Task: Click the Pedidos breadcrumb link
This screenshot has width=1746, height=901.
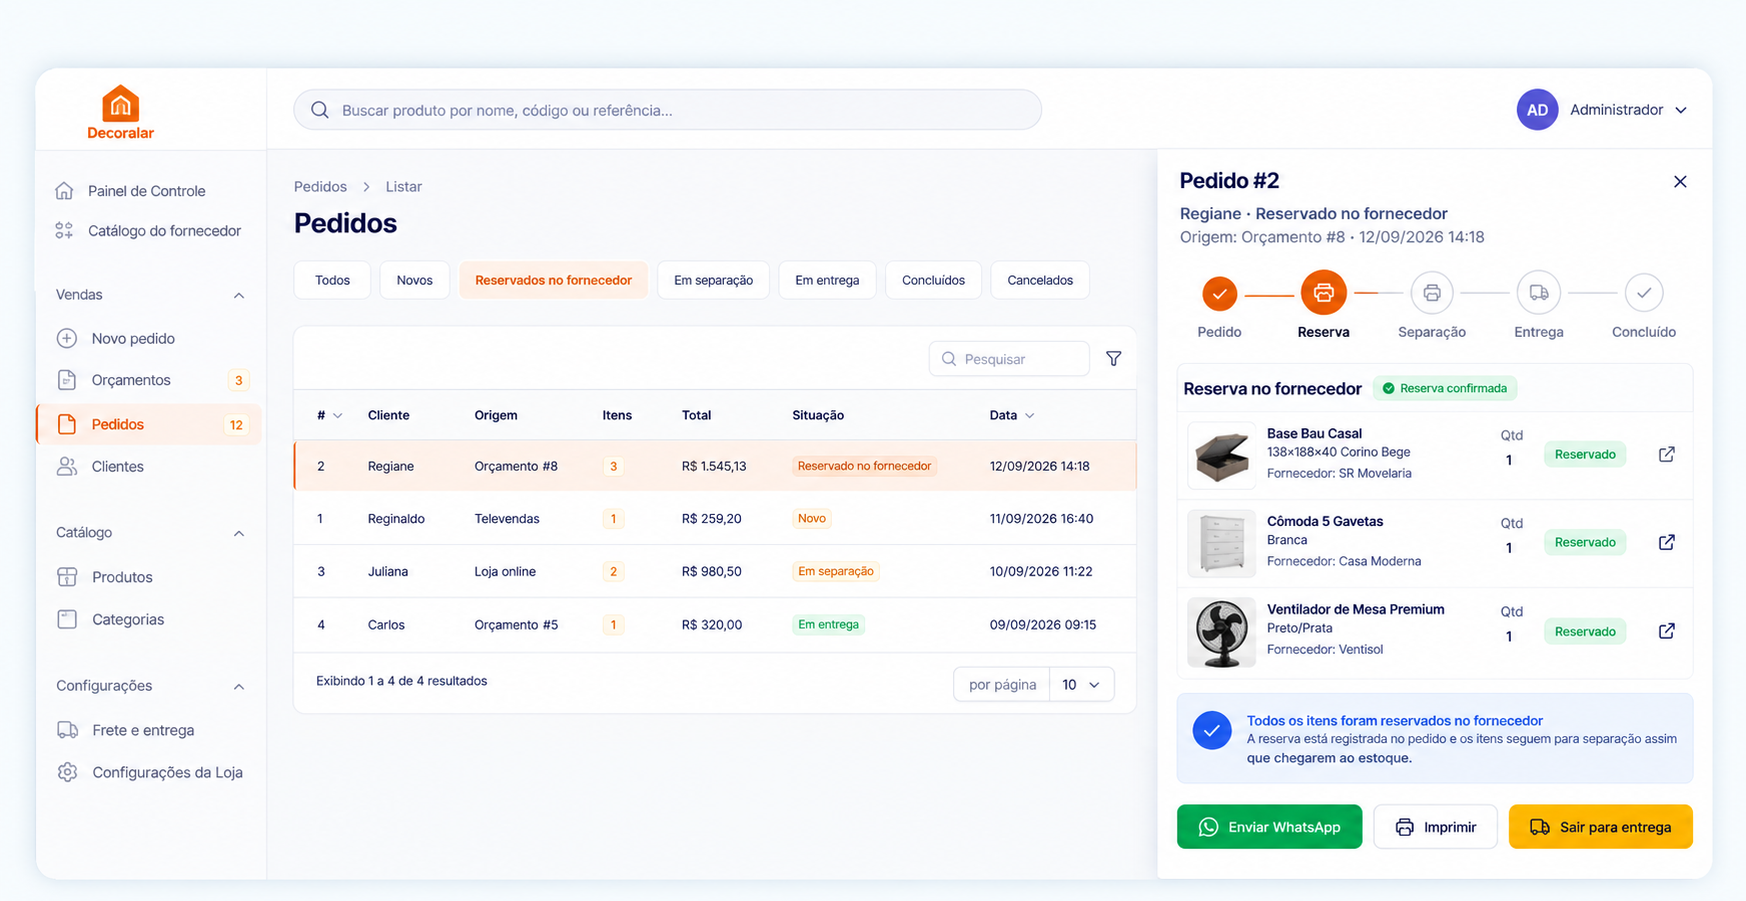Action: click(320, 186)
